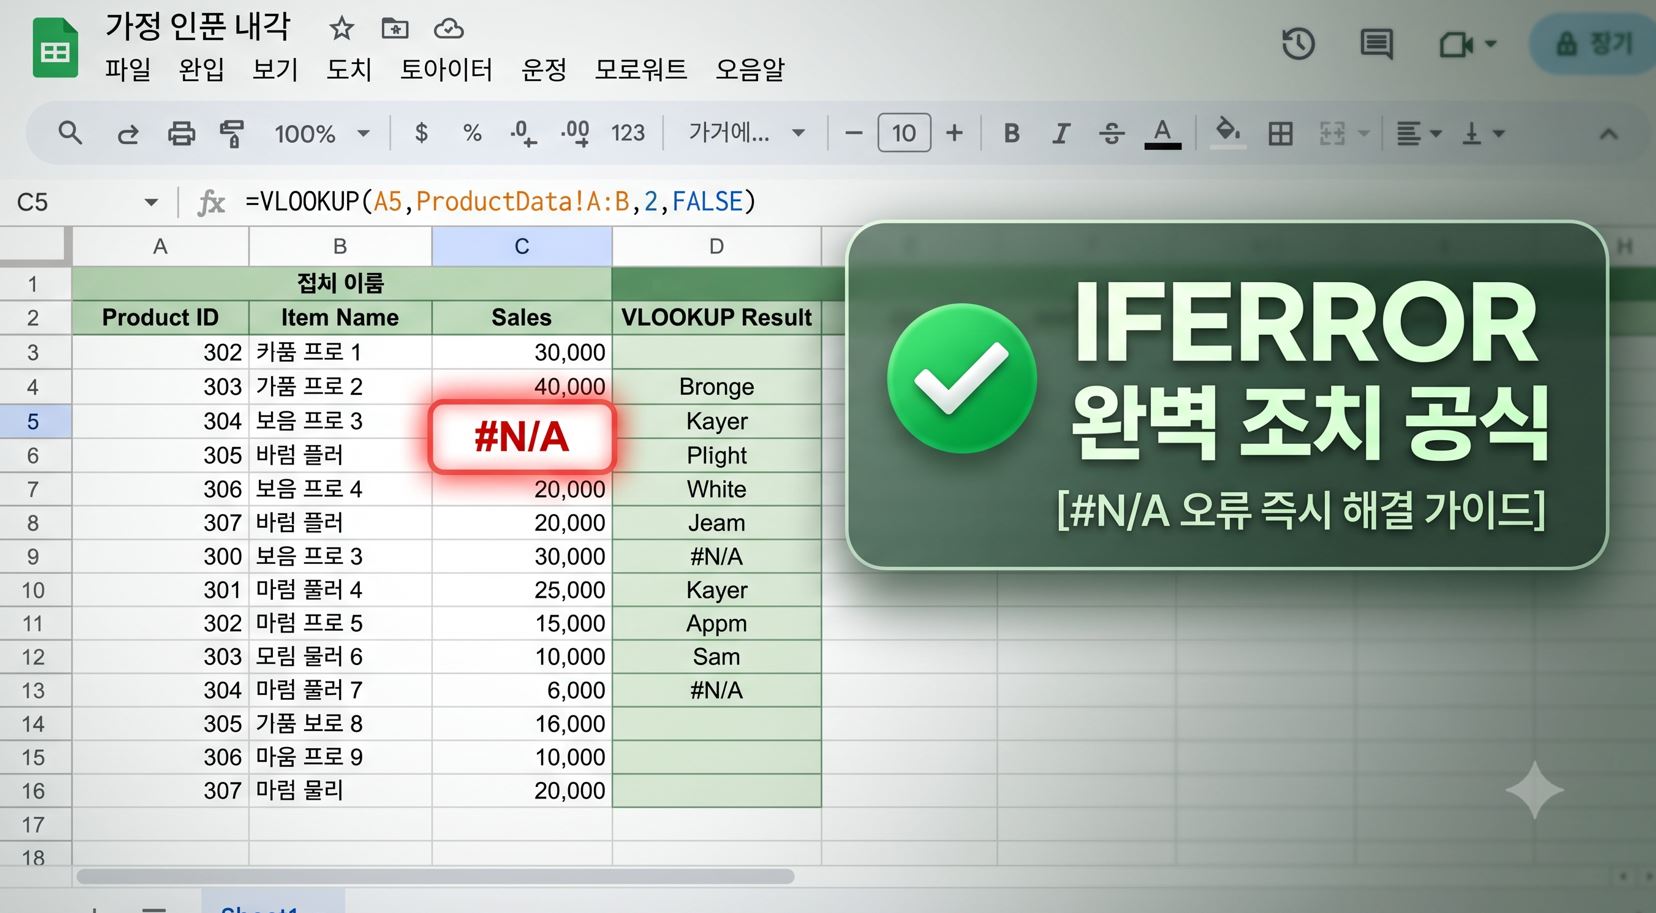Toggle strikethrough formatting

tap(1111, 133)
